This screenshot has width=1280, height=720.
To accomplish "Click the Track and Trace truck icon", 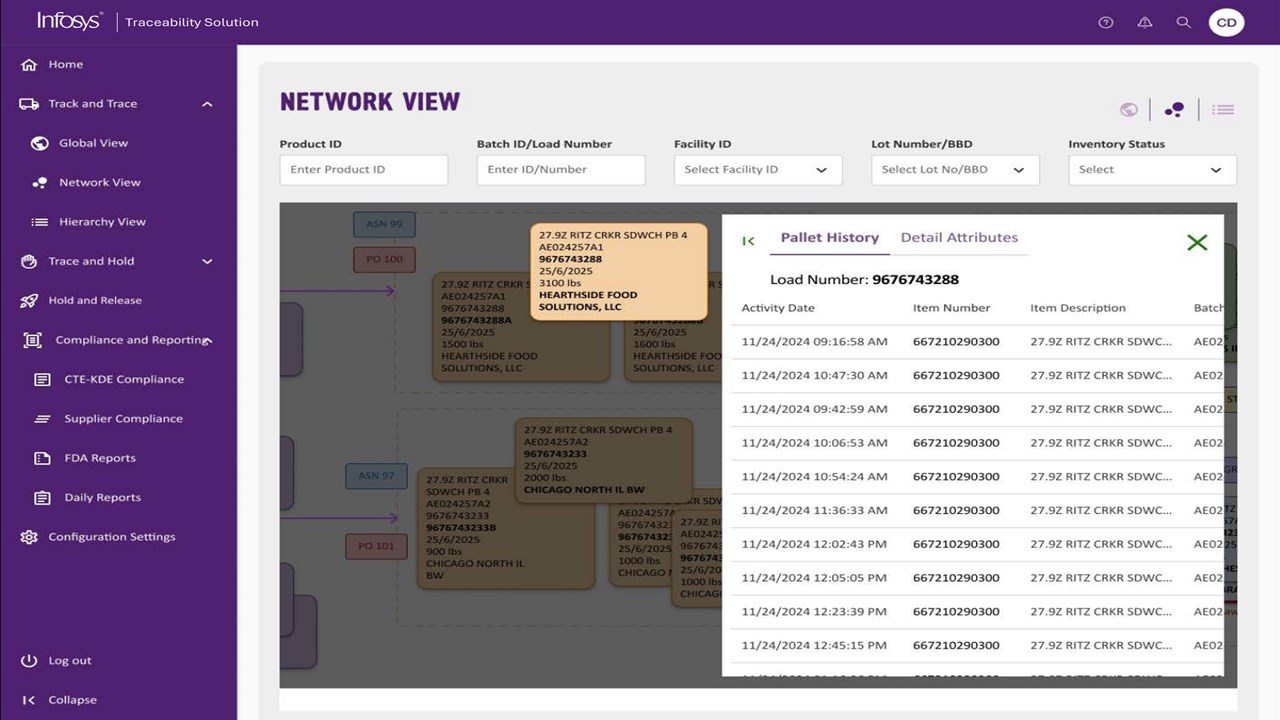I will [x=29, y=104].
